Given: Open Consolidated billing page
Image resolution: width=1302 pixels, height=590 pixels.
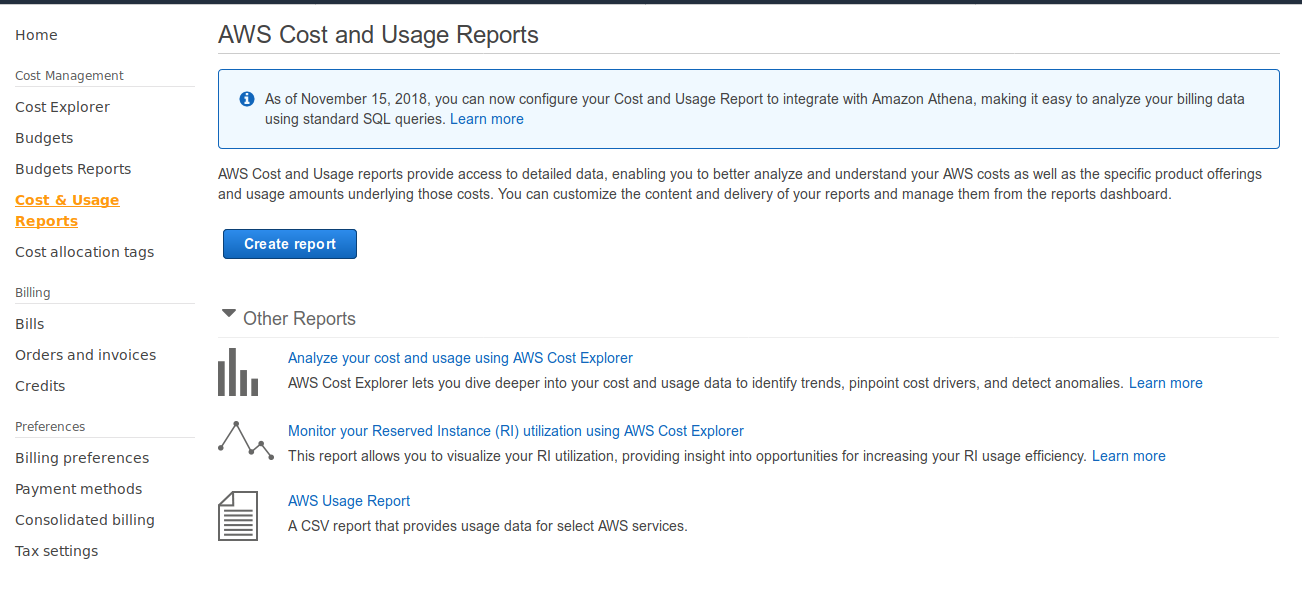Looking at the screenshot, I should 85,520.
